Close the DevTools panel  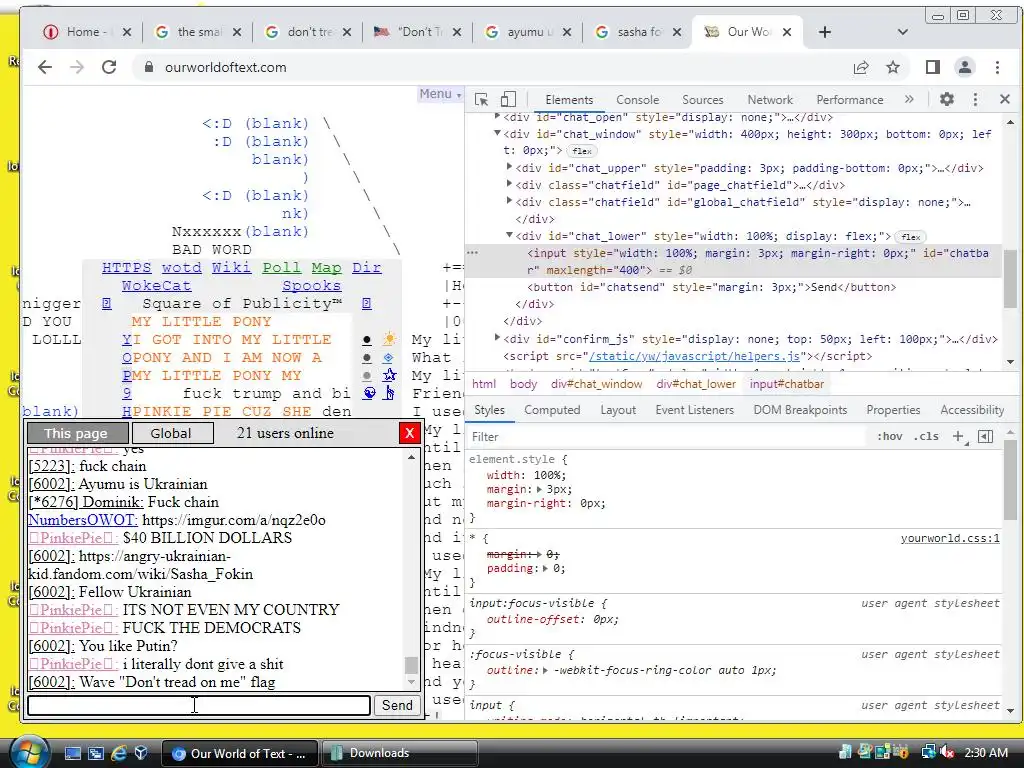pyautogui.click(x=1004, y=99)
